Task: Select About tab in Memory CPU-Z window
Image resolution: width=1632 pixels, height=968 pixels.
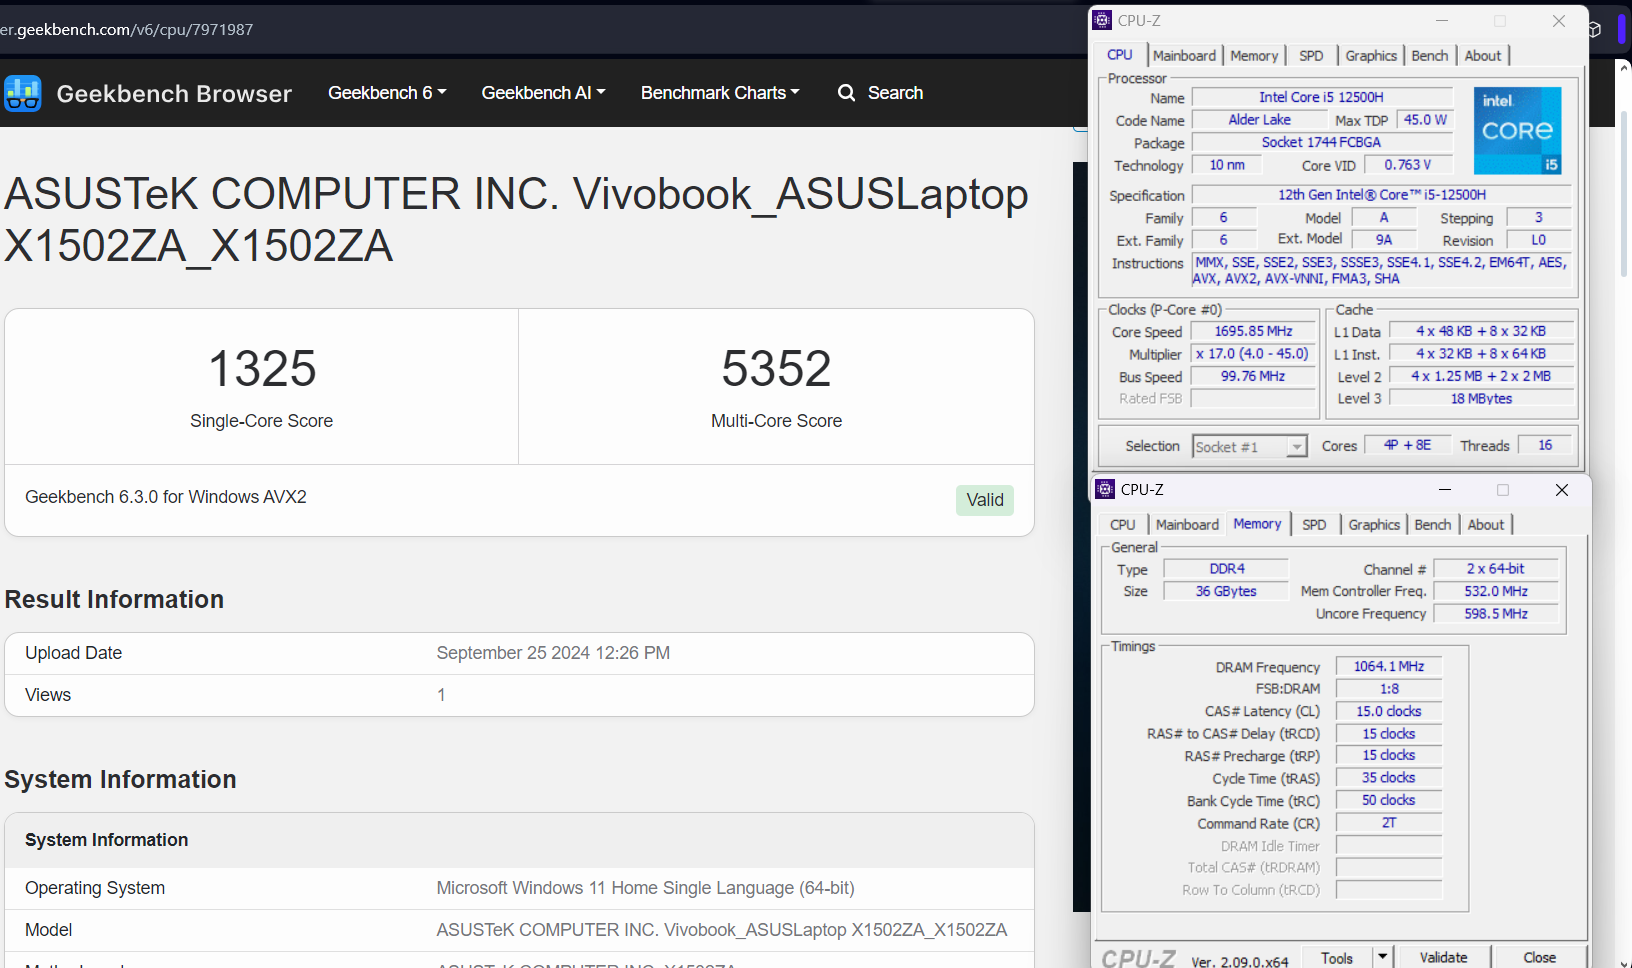Action: (x=1486, y=525)
